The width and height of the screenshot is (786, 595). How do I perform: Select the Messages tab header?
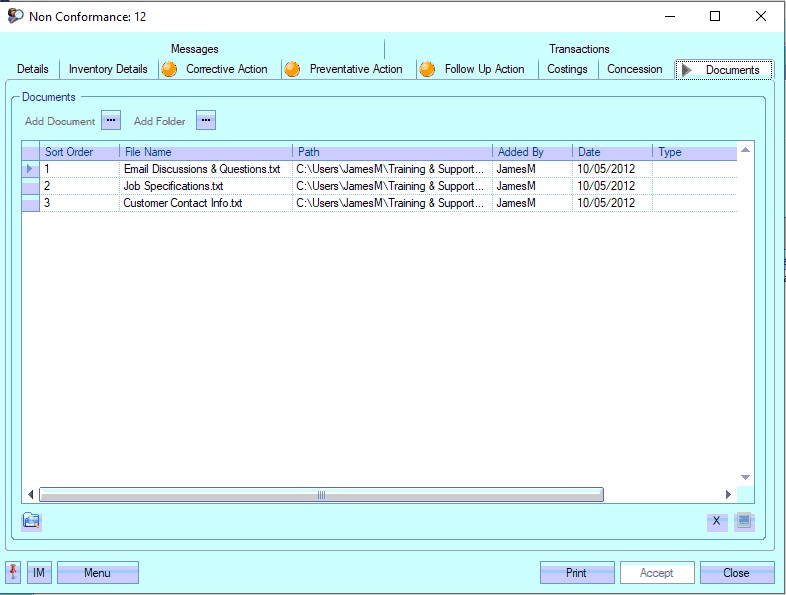point(194,49)
